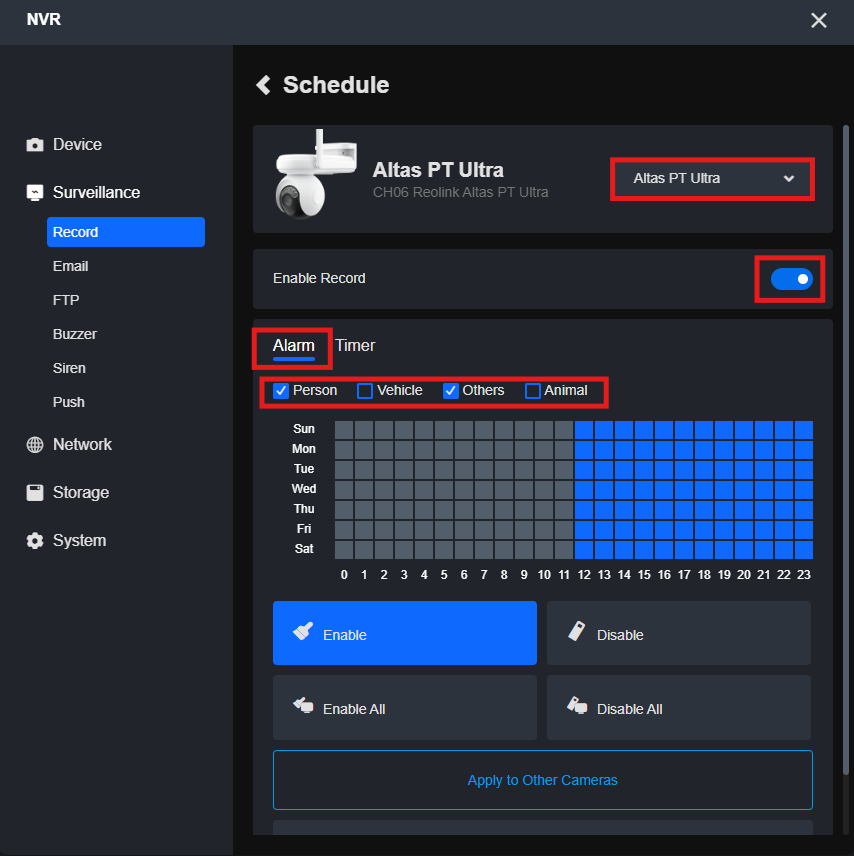This screenshot has width=854, height=856.
Task: Go back using the Schedule back arrow
Action: (263, 85)
